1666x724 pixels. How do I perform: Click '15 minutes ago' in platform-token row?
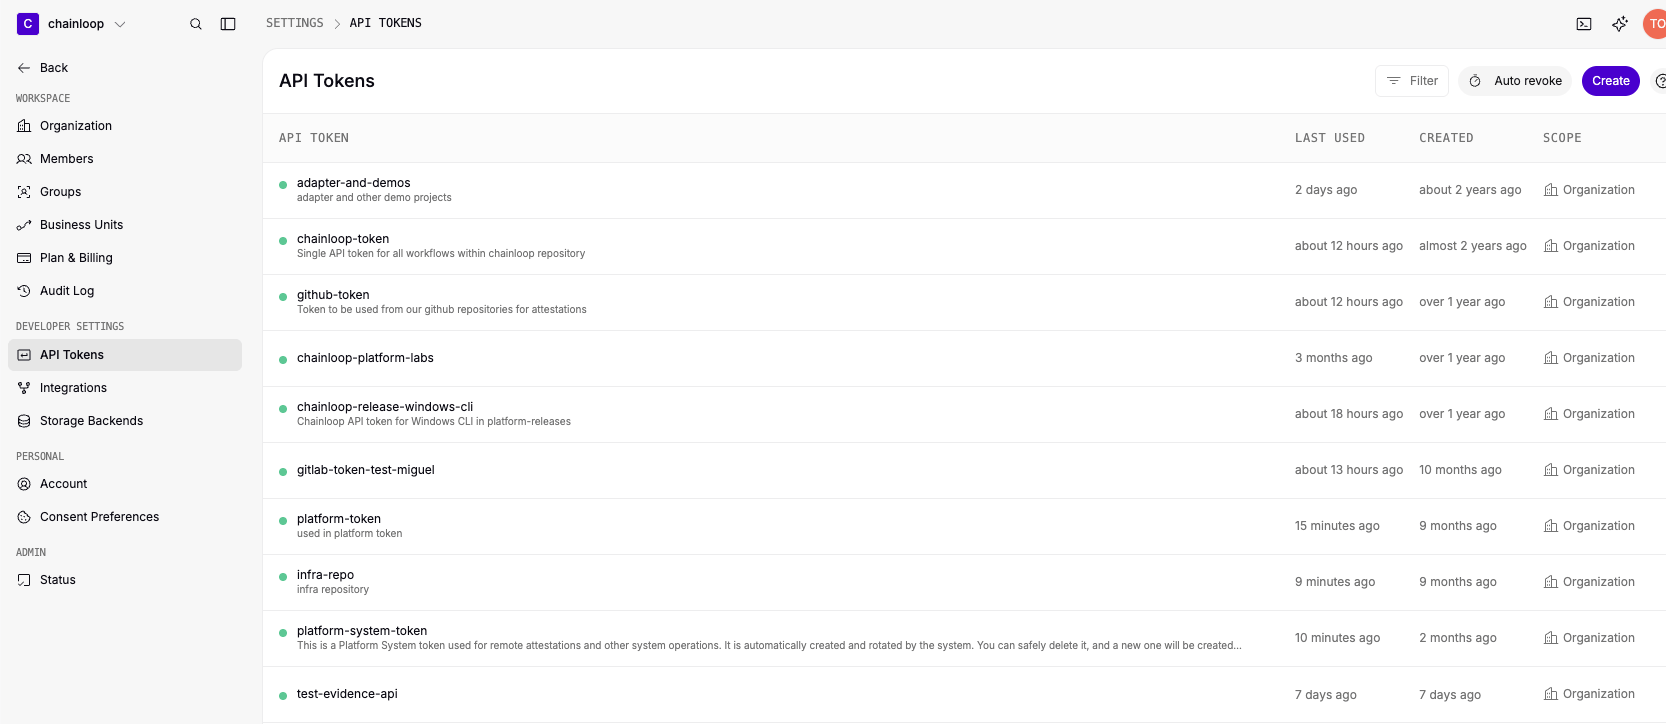(1337, 526)
